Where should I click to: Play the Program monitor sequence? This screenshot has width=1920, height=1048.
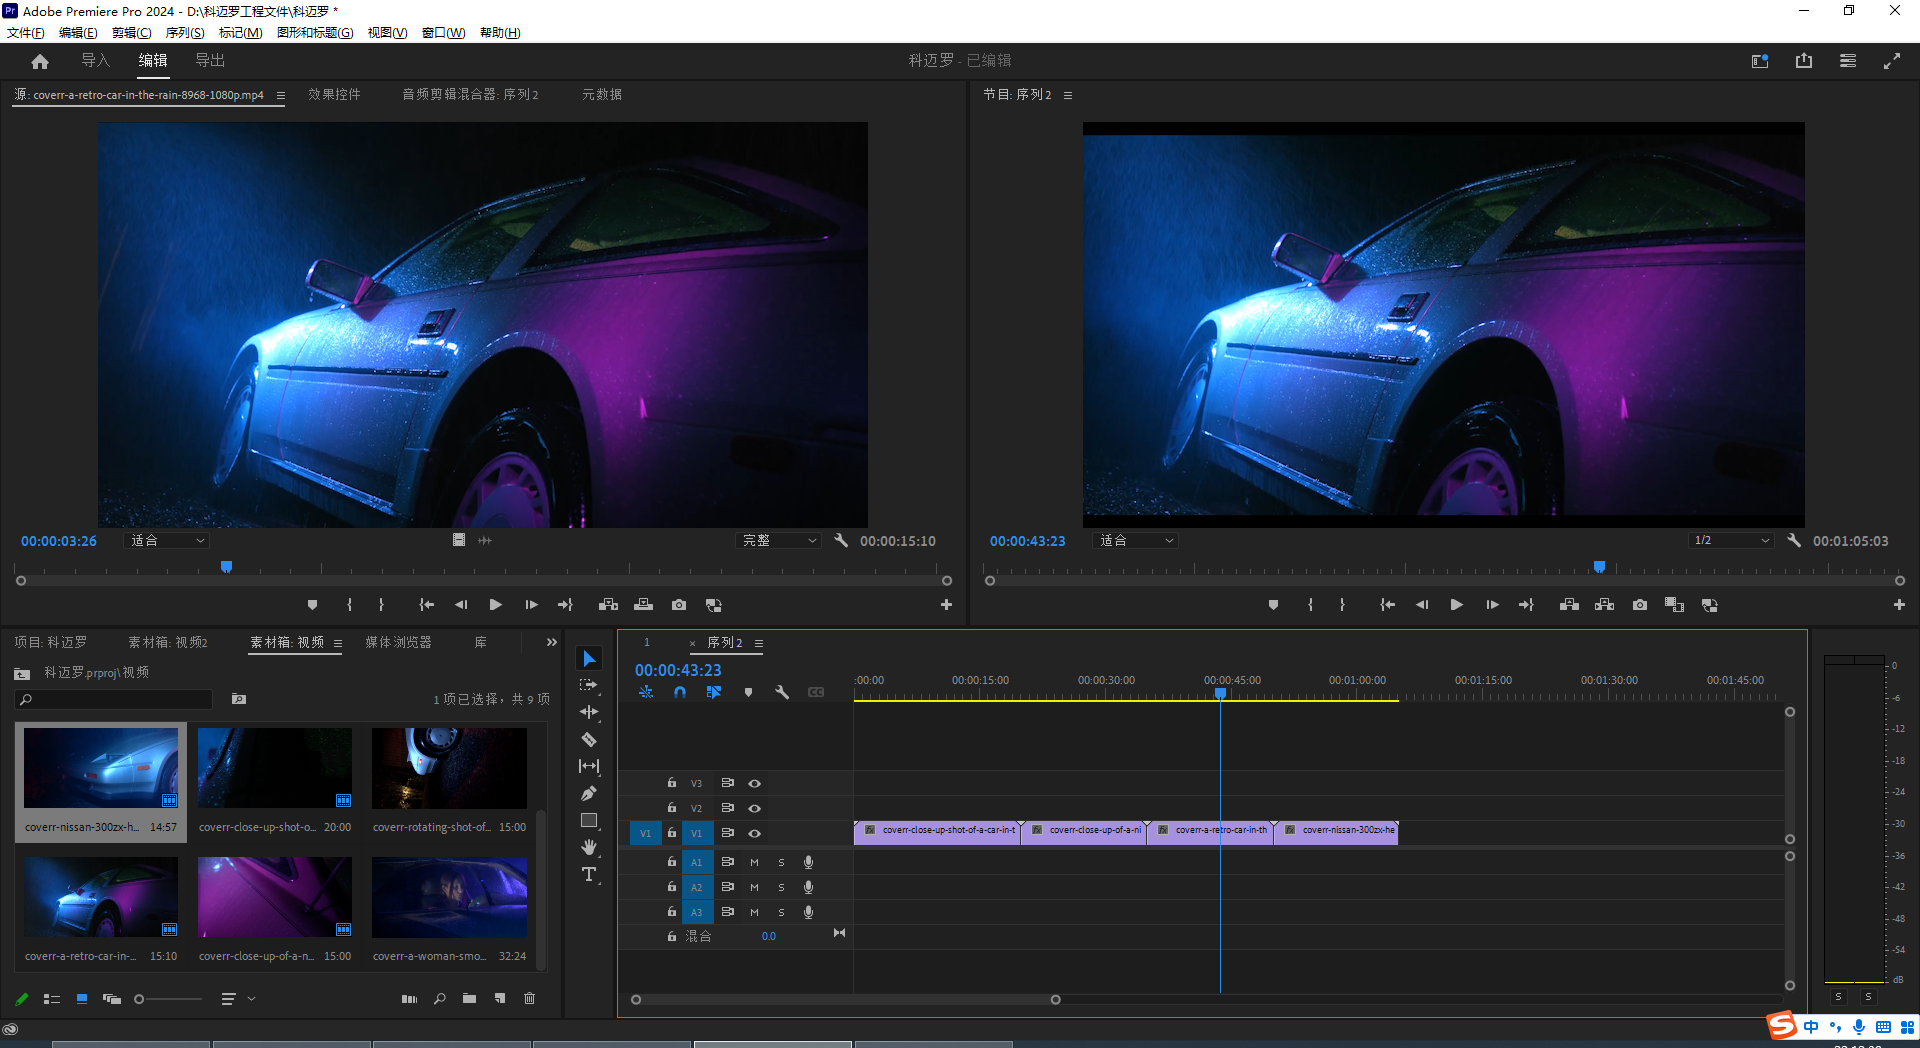tap(1456, 605)
